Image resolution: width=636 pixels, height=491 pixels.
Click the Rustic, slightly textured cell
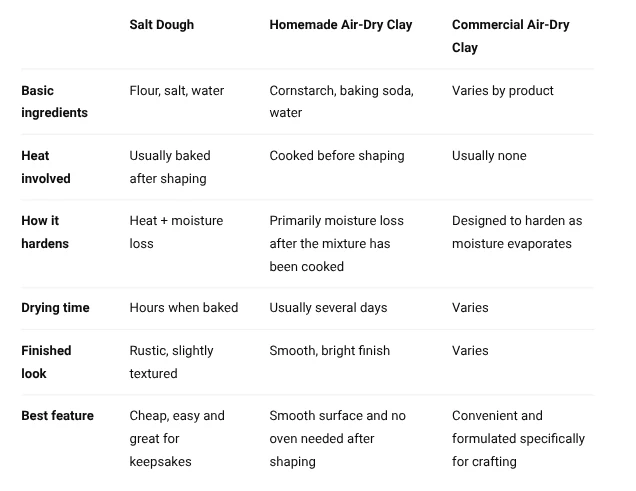click(171, 362)
